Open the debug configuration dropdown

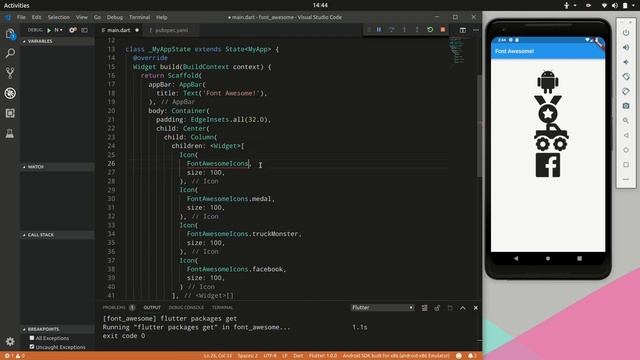point(58,30)
